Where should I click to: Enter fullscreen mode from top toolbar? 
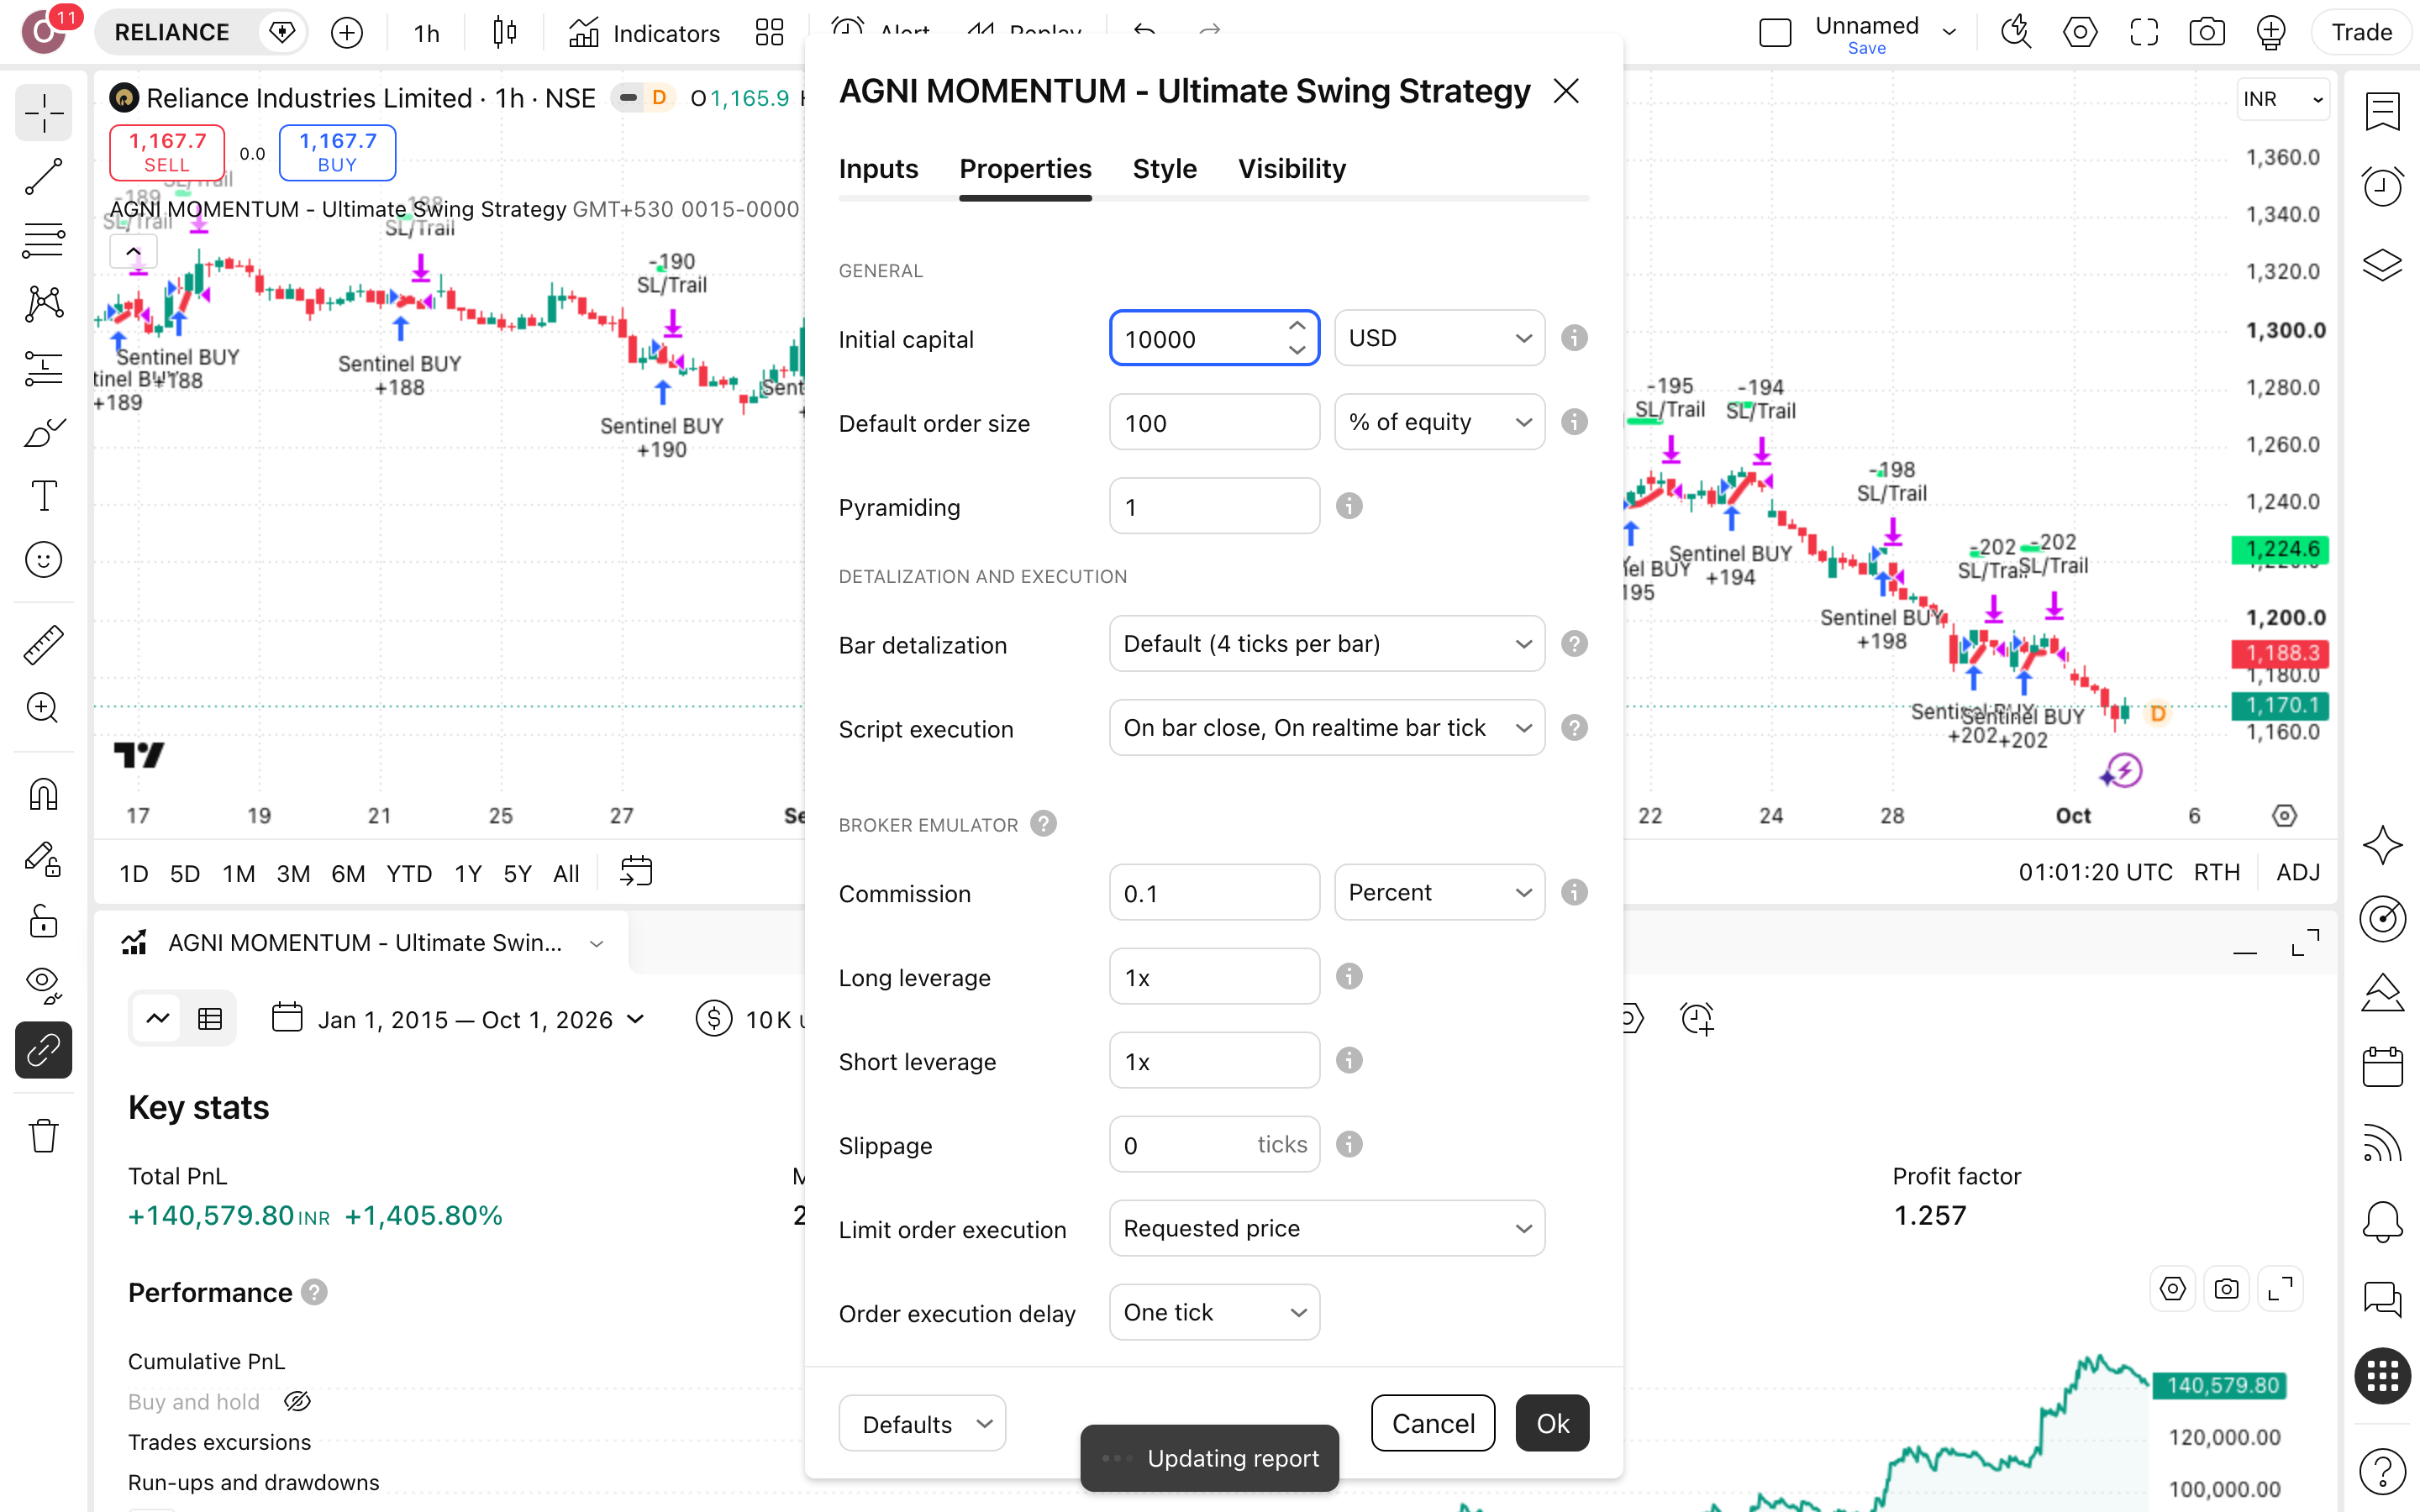coord(2143,33)
